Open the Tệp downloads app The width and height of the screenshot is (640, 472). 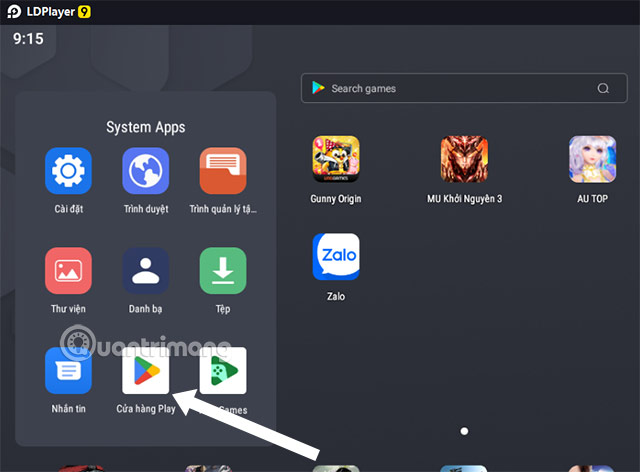223,271
